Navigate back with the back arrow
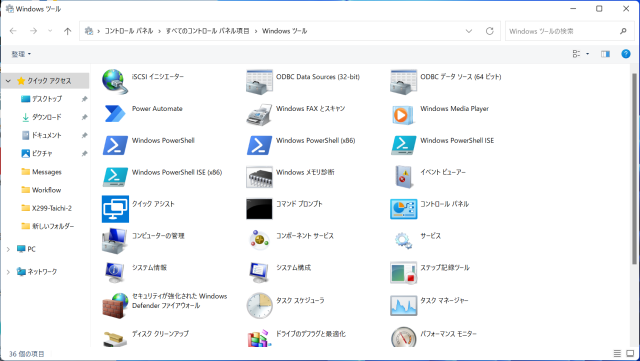The image size is (640, 361). pos(13,31)
